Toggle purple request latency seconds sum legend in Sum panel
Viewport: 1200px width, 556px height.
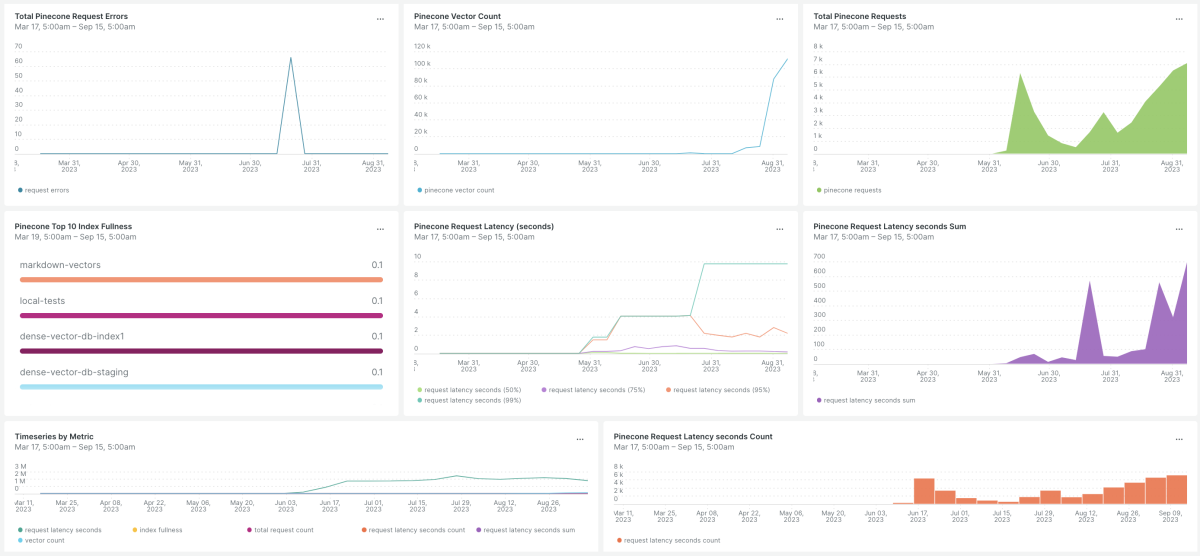866,400
